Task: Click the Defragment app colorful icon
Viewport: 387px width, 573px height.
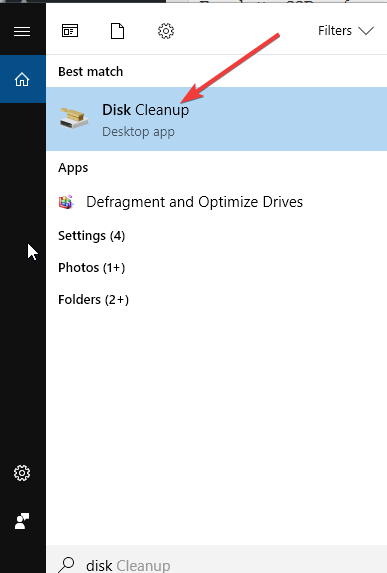Action: (x=66, y=202)
